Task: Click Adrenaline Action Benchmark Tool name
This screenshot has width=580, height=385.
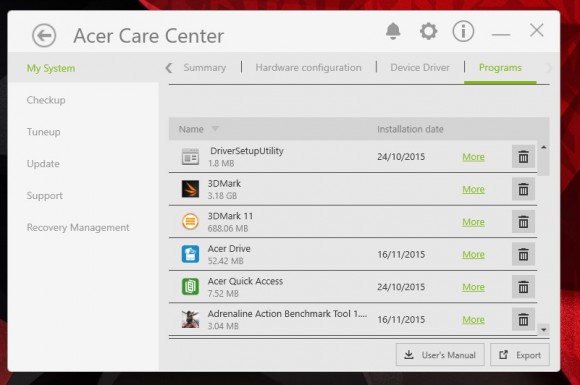Action: (287, 314)
